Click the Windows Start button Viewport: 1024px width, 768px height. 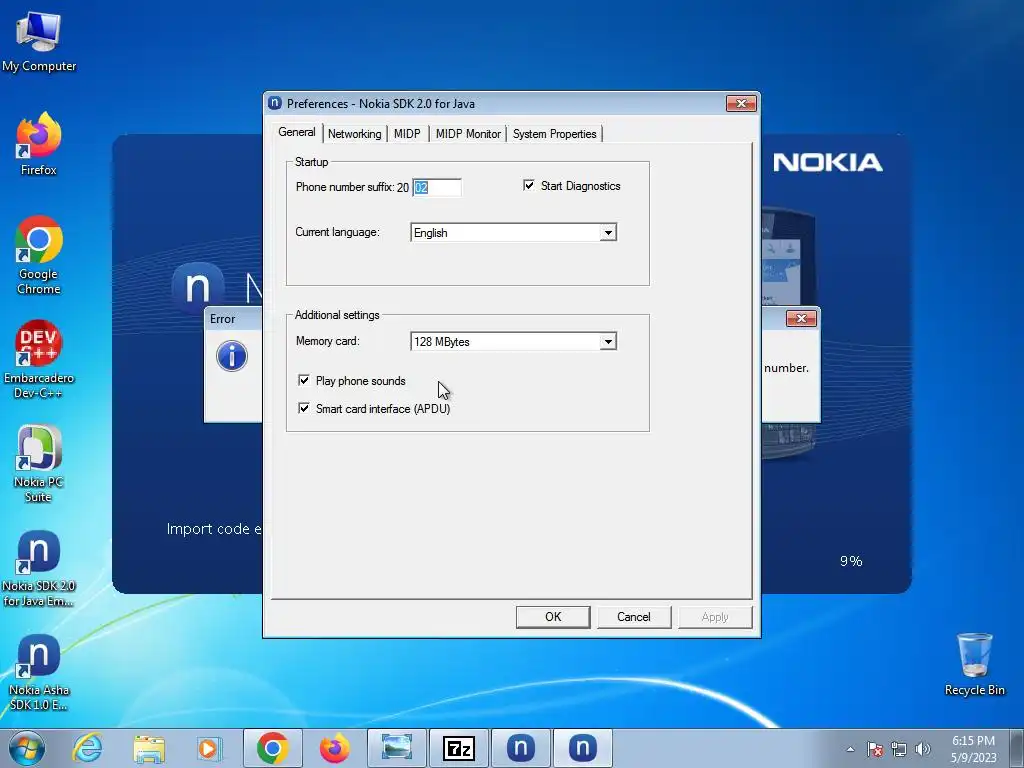(x=26, y=748)
